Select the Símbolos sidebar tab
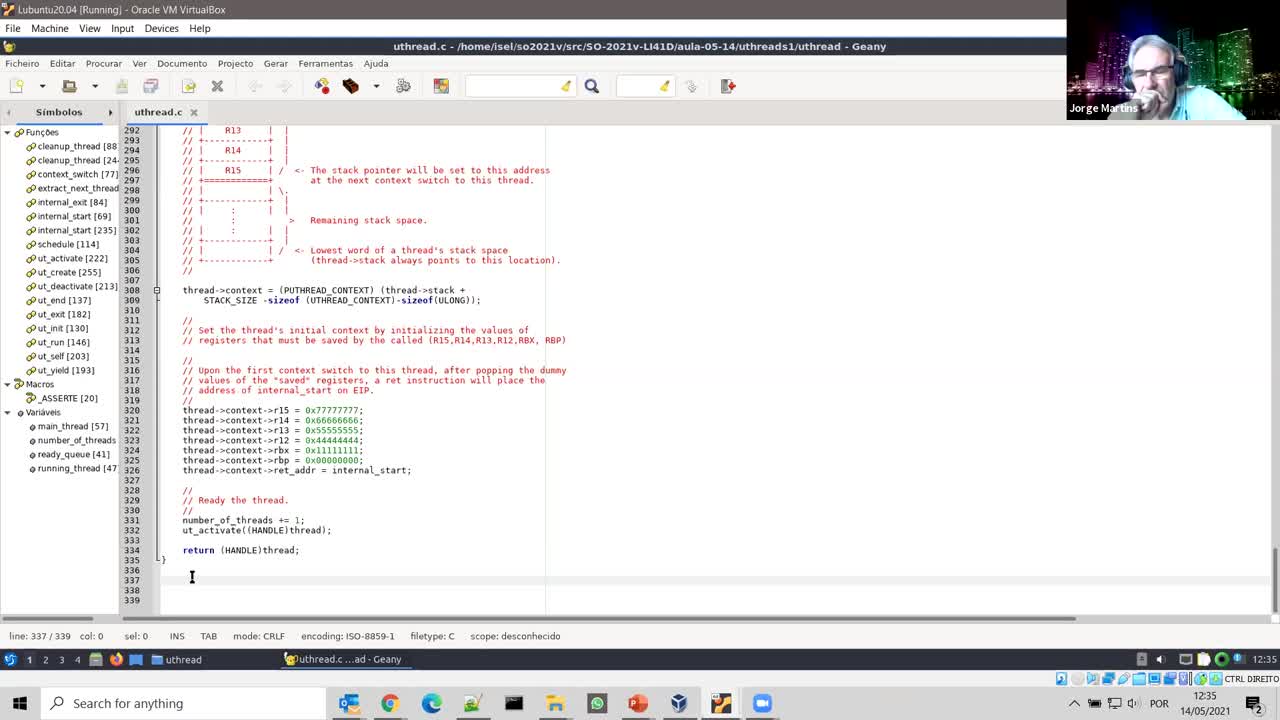Screen dimensions: 1280x720 pyautogui.click(x=59, y=112)
